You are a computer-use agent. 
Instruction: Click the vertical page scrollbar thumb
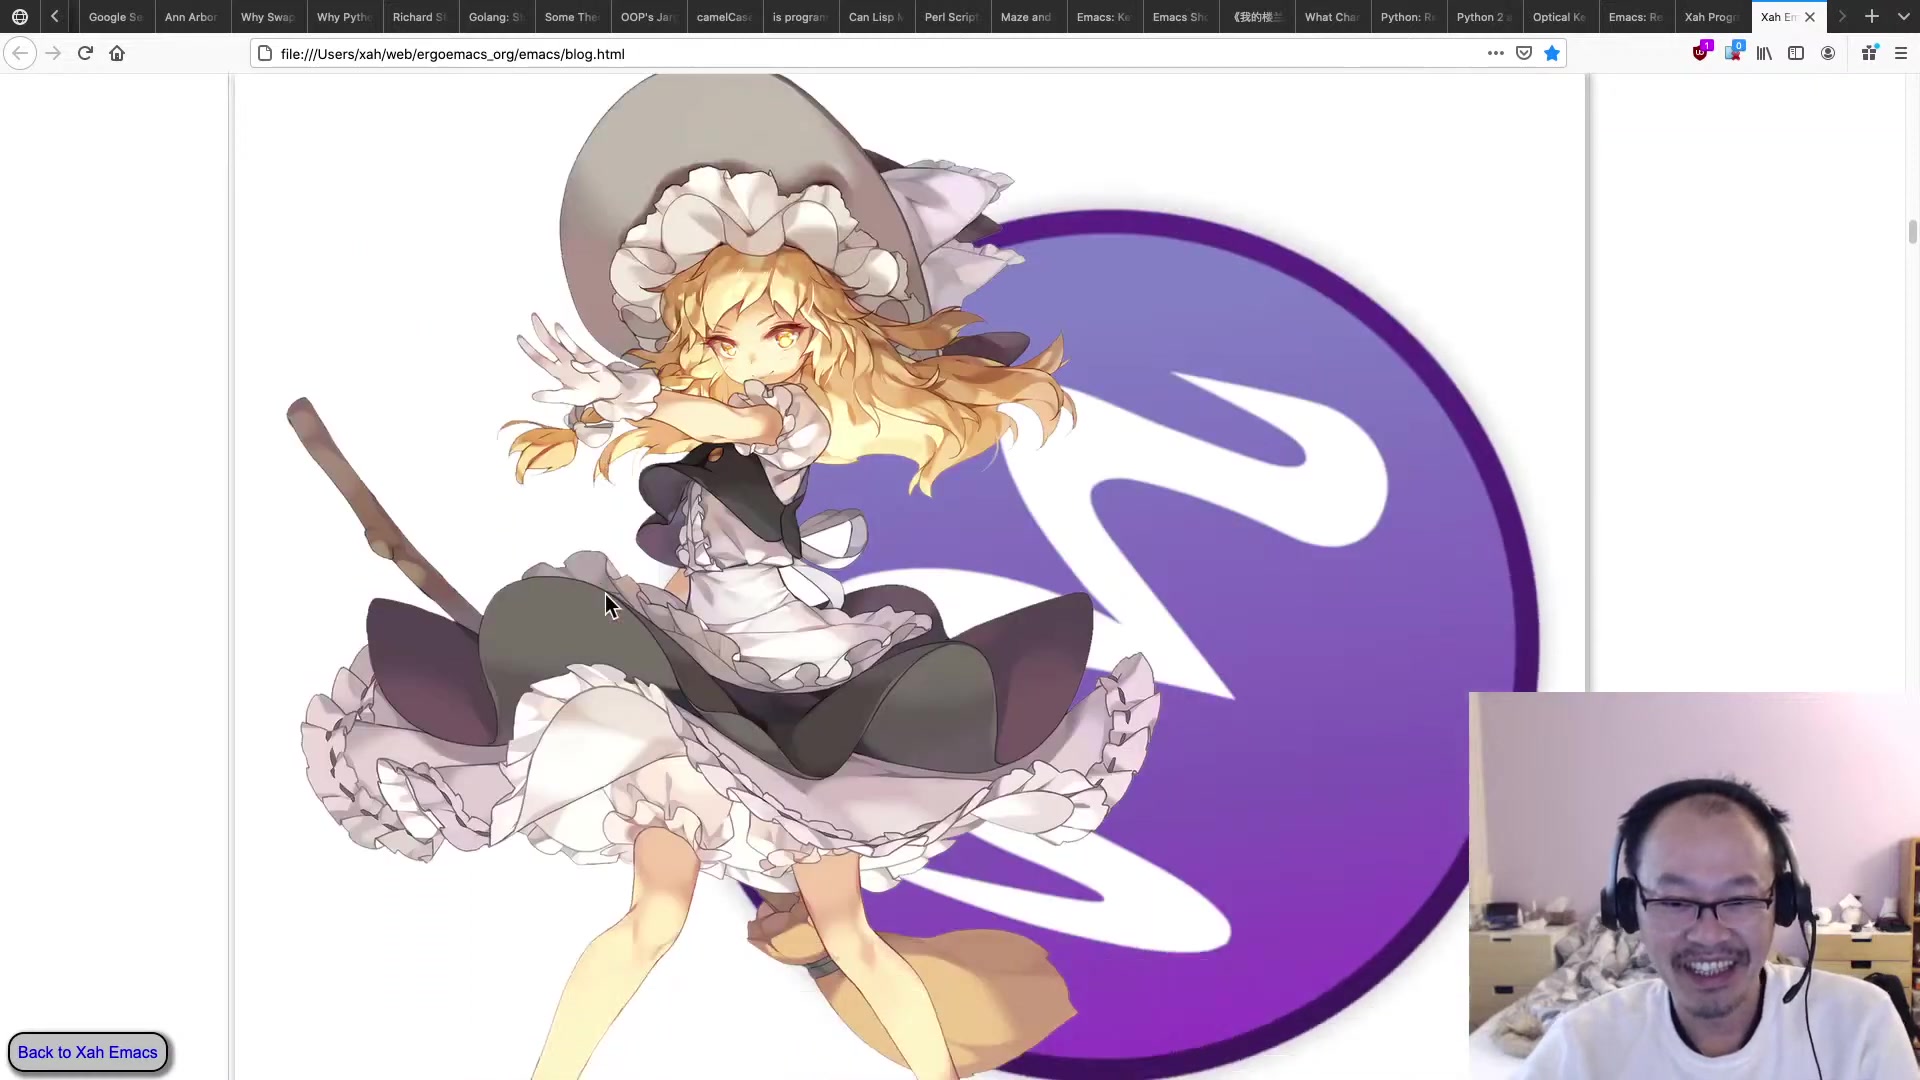1912,232
